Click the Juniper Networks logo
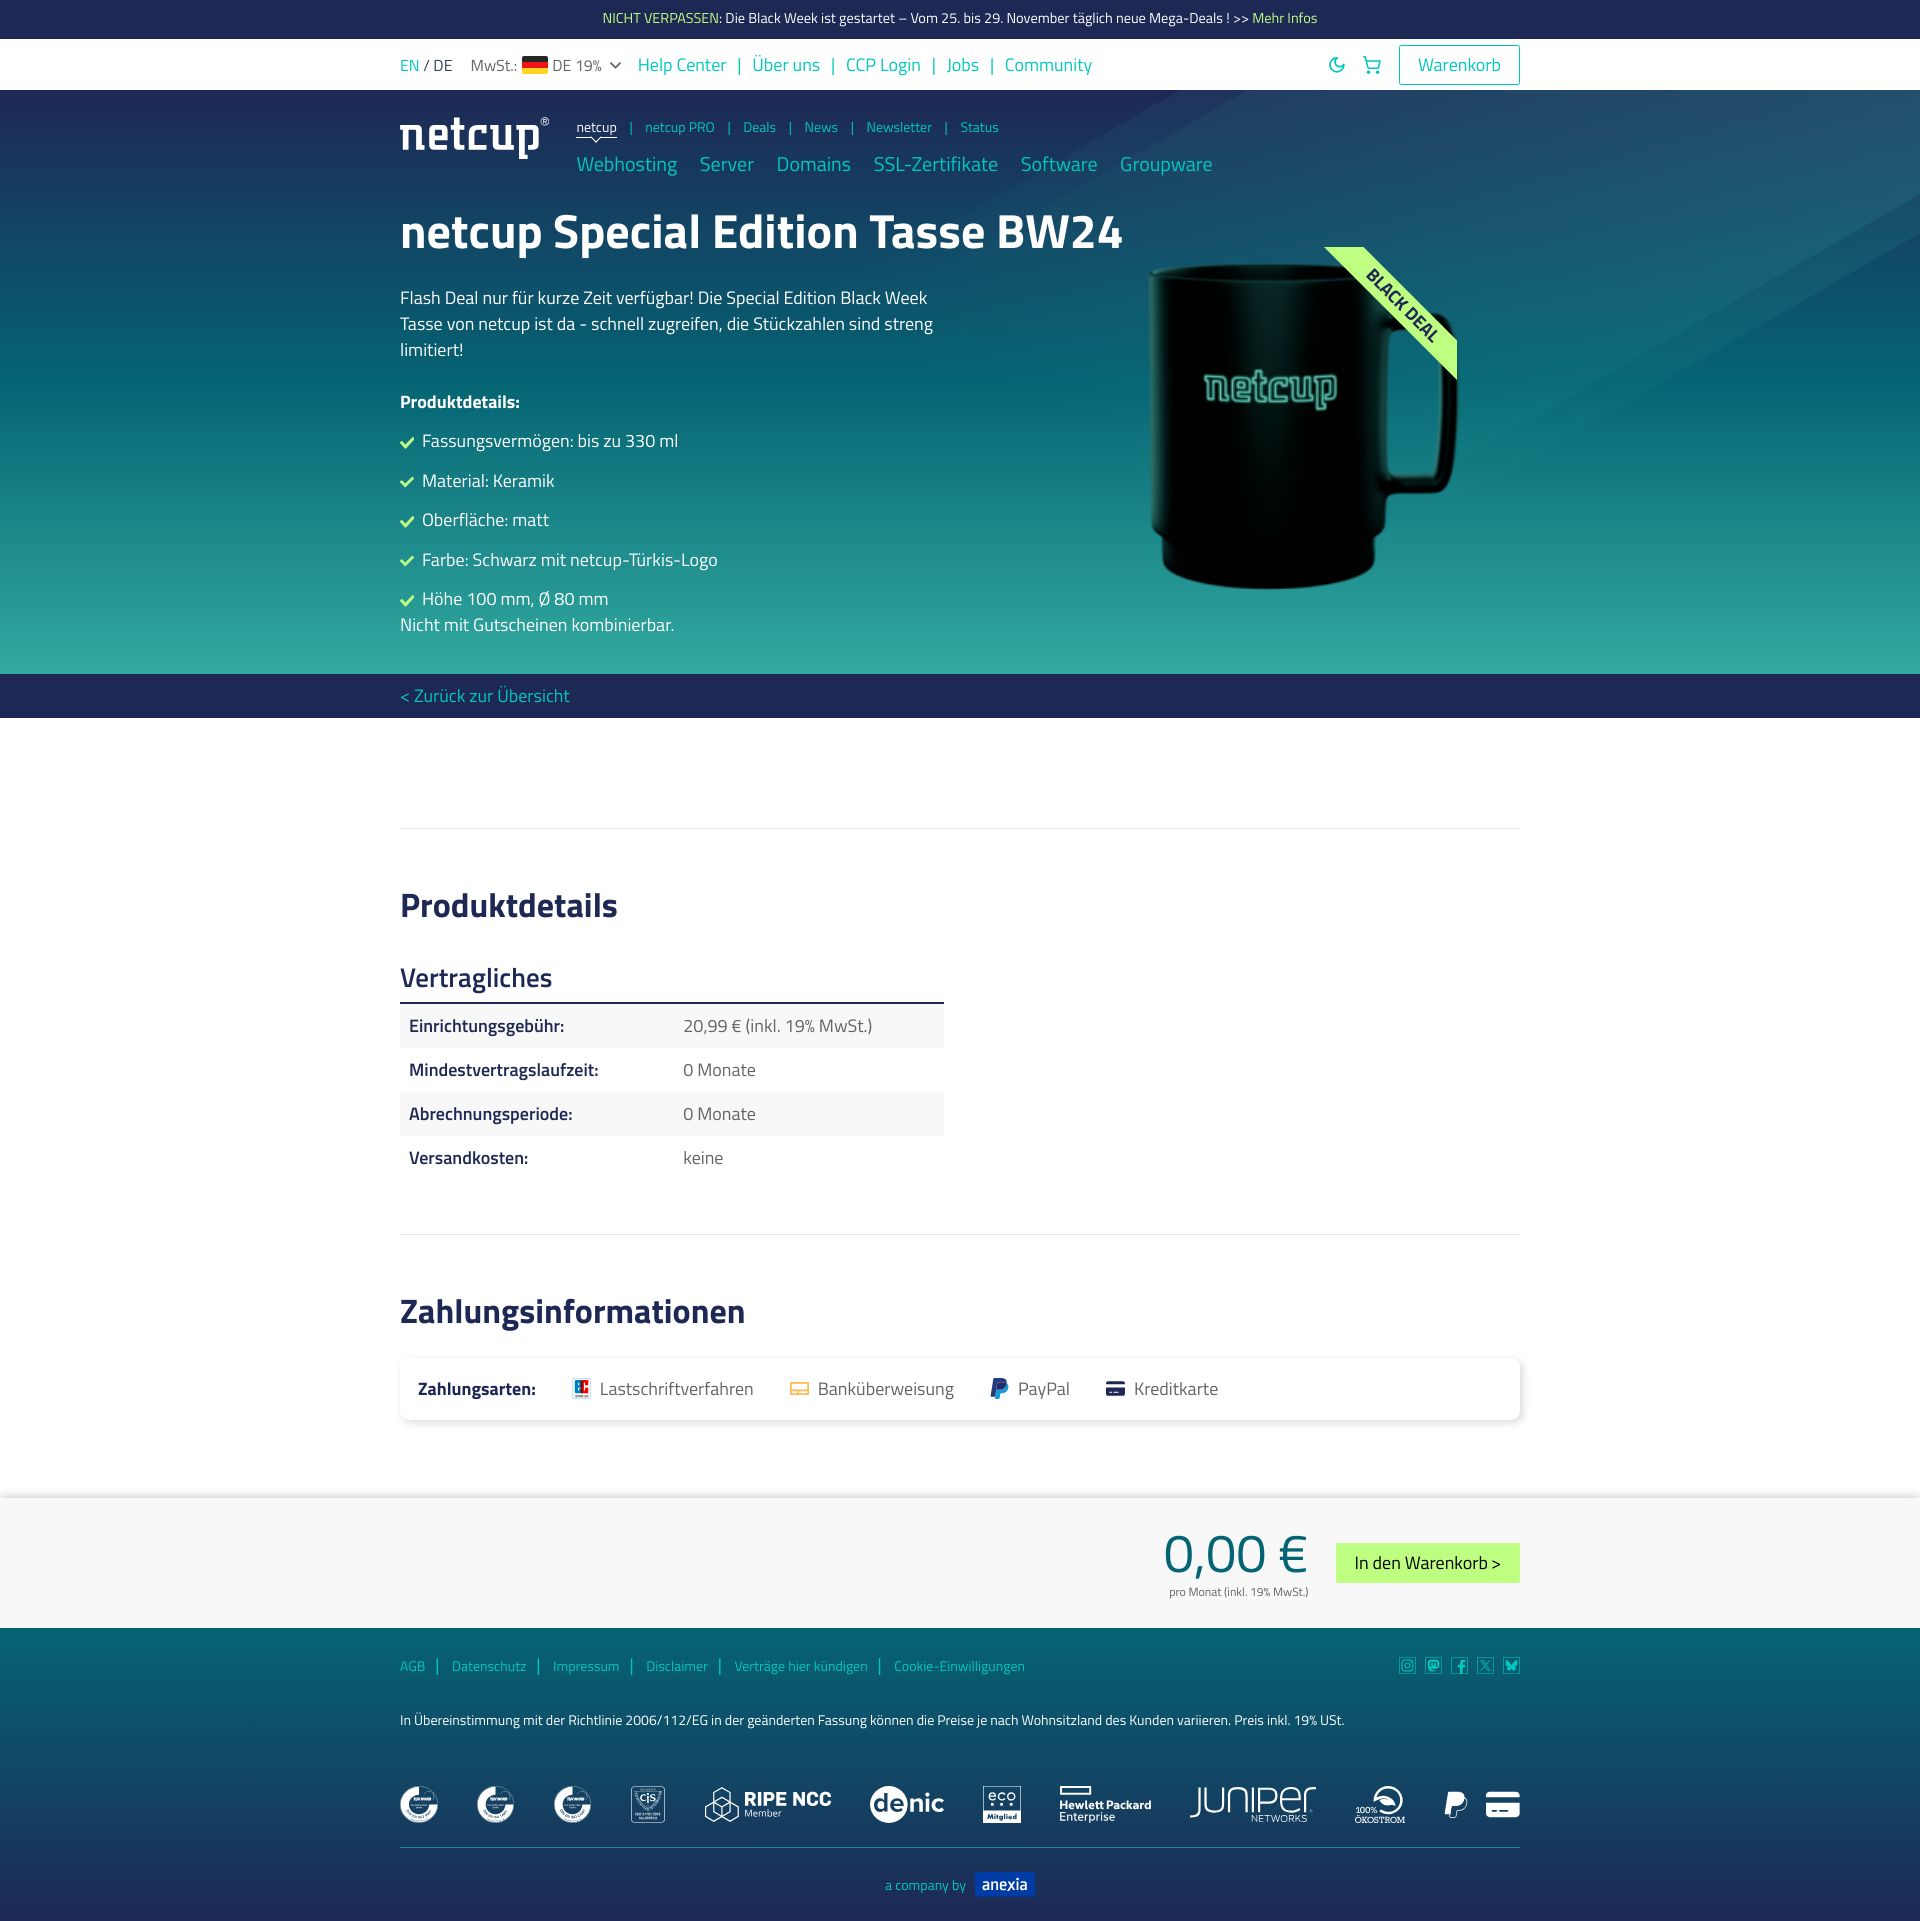The image size is (1920, 1921). [1253, 1804]
